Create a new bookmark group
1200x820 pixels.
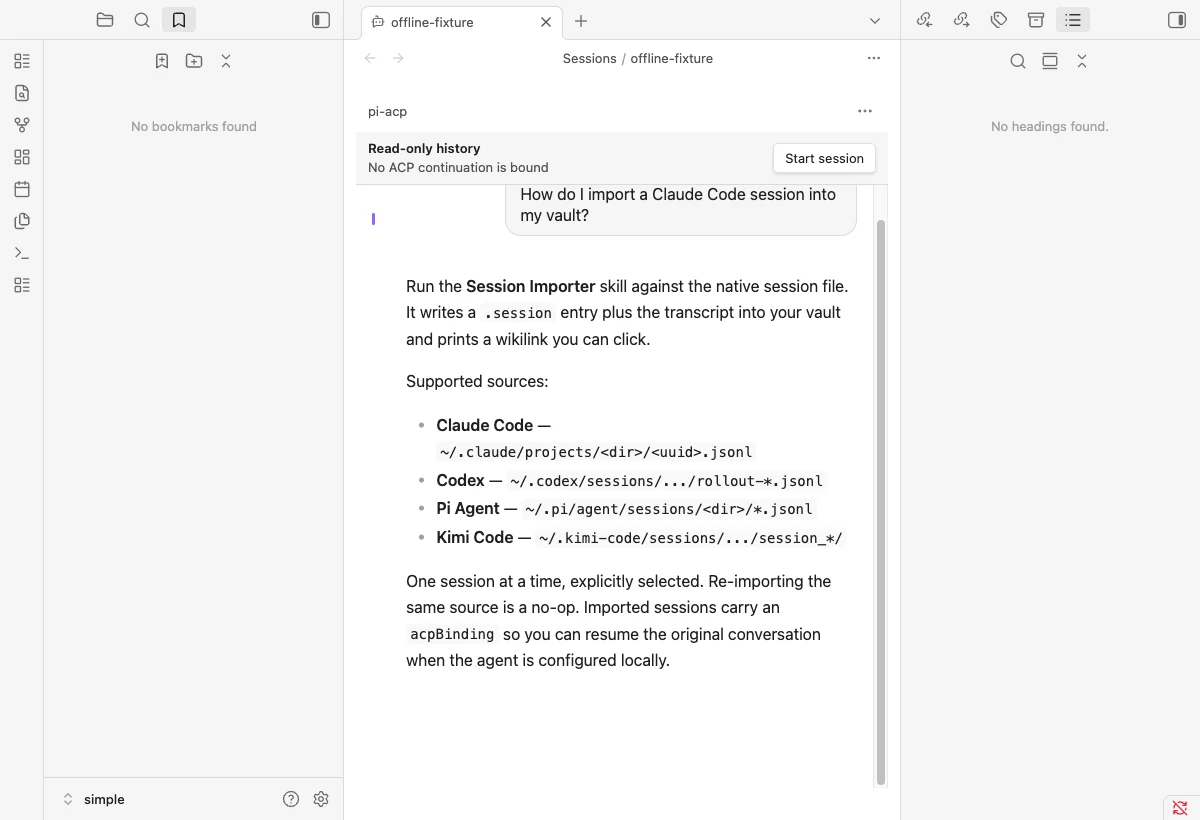coord(194,61)
